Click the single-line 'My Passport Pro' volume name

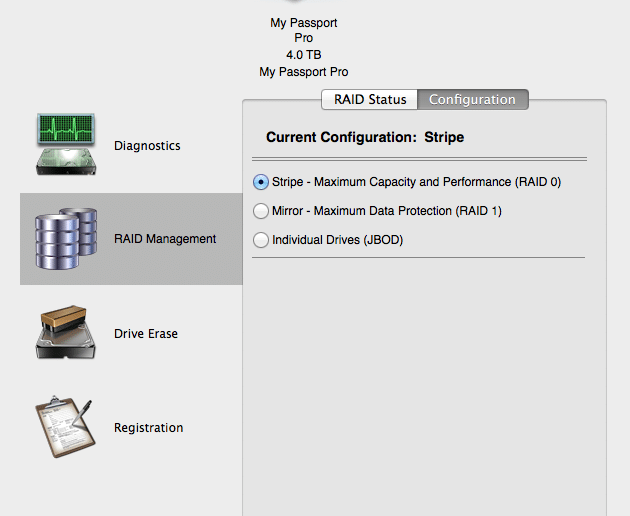pos(304,72)
